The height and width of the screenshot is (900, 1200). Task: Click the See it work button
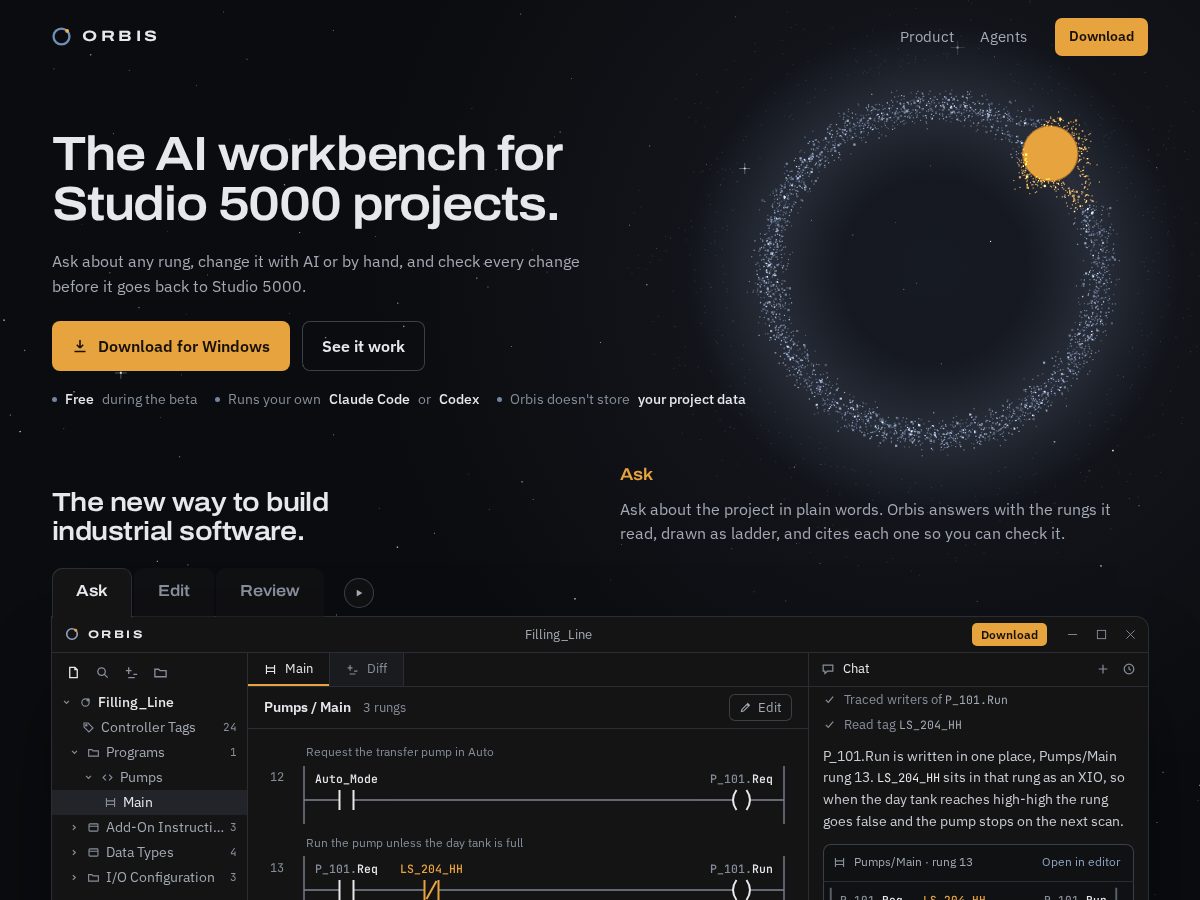coord(363,346)
